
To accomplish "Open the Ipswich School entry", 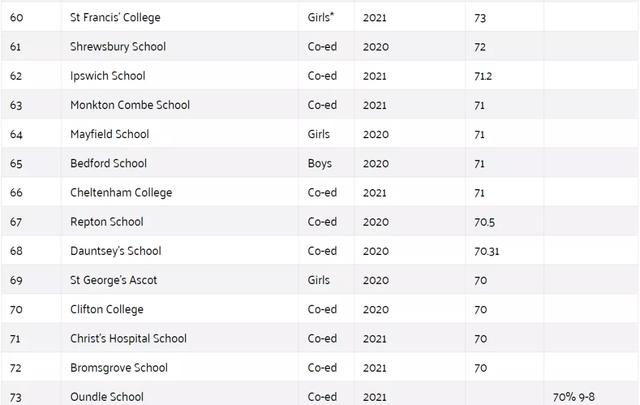I will pyautogui.click(x=107, y=76).
